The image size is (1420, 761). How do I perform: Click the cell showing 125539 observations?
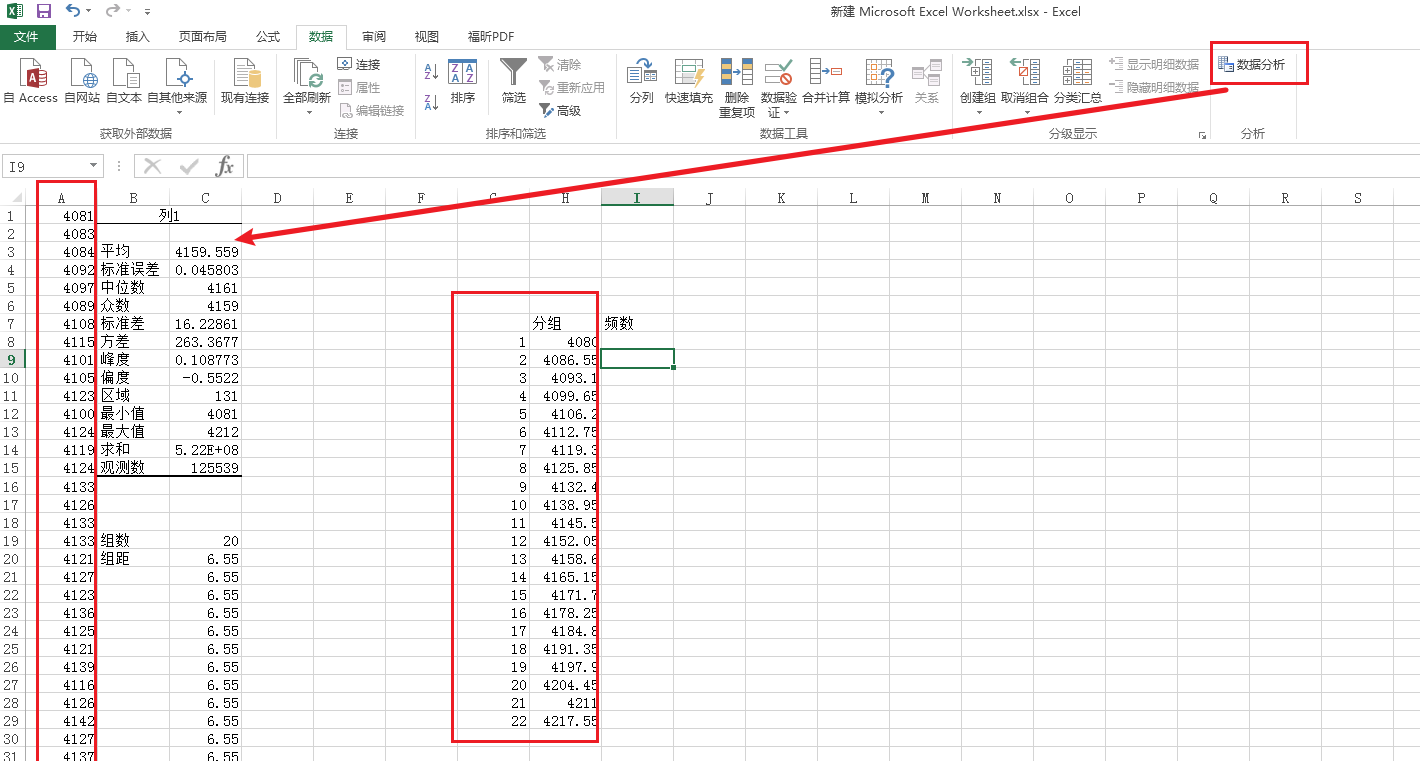click(205, 467)
